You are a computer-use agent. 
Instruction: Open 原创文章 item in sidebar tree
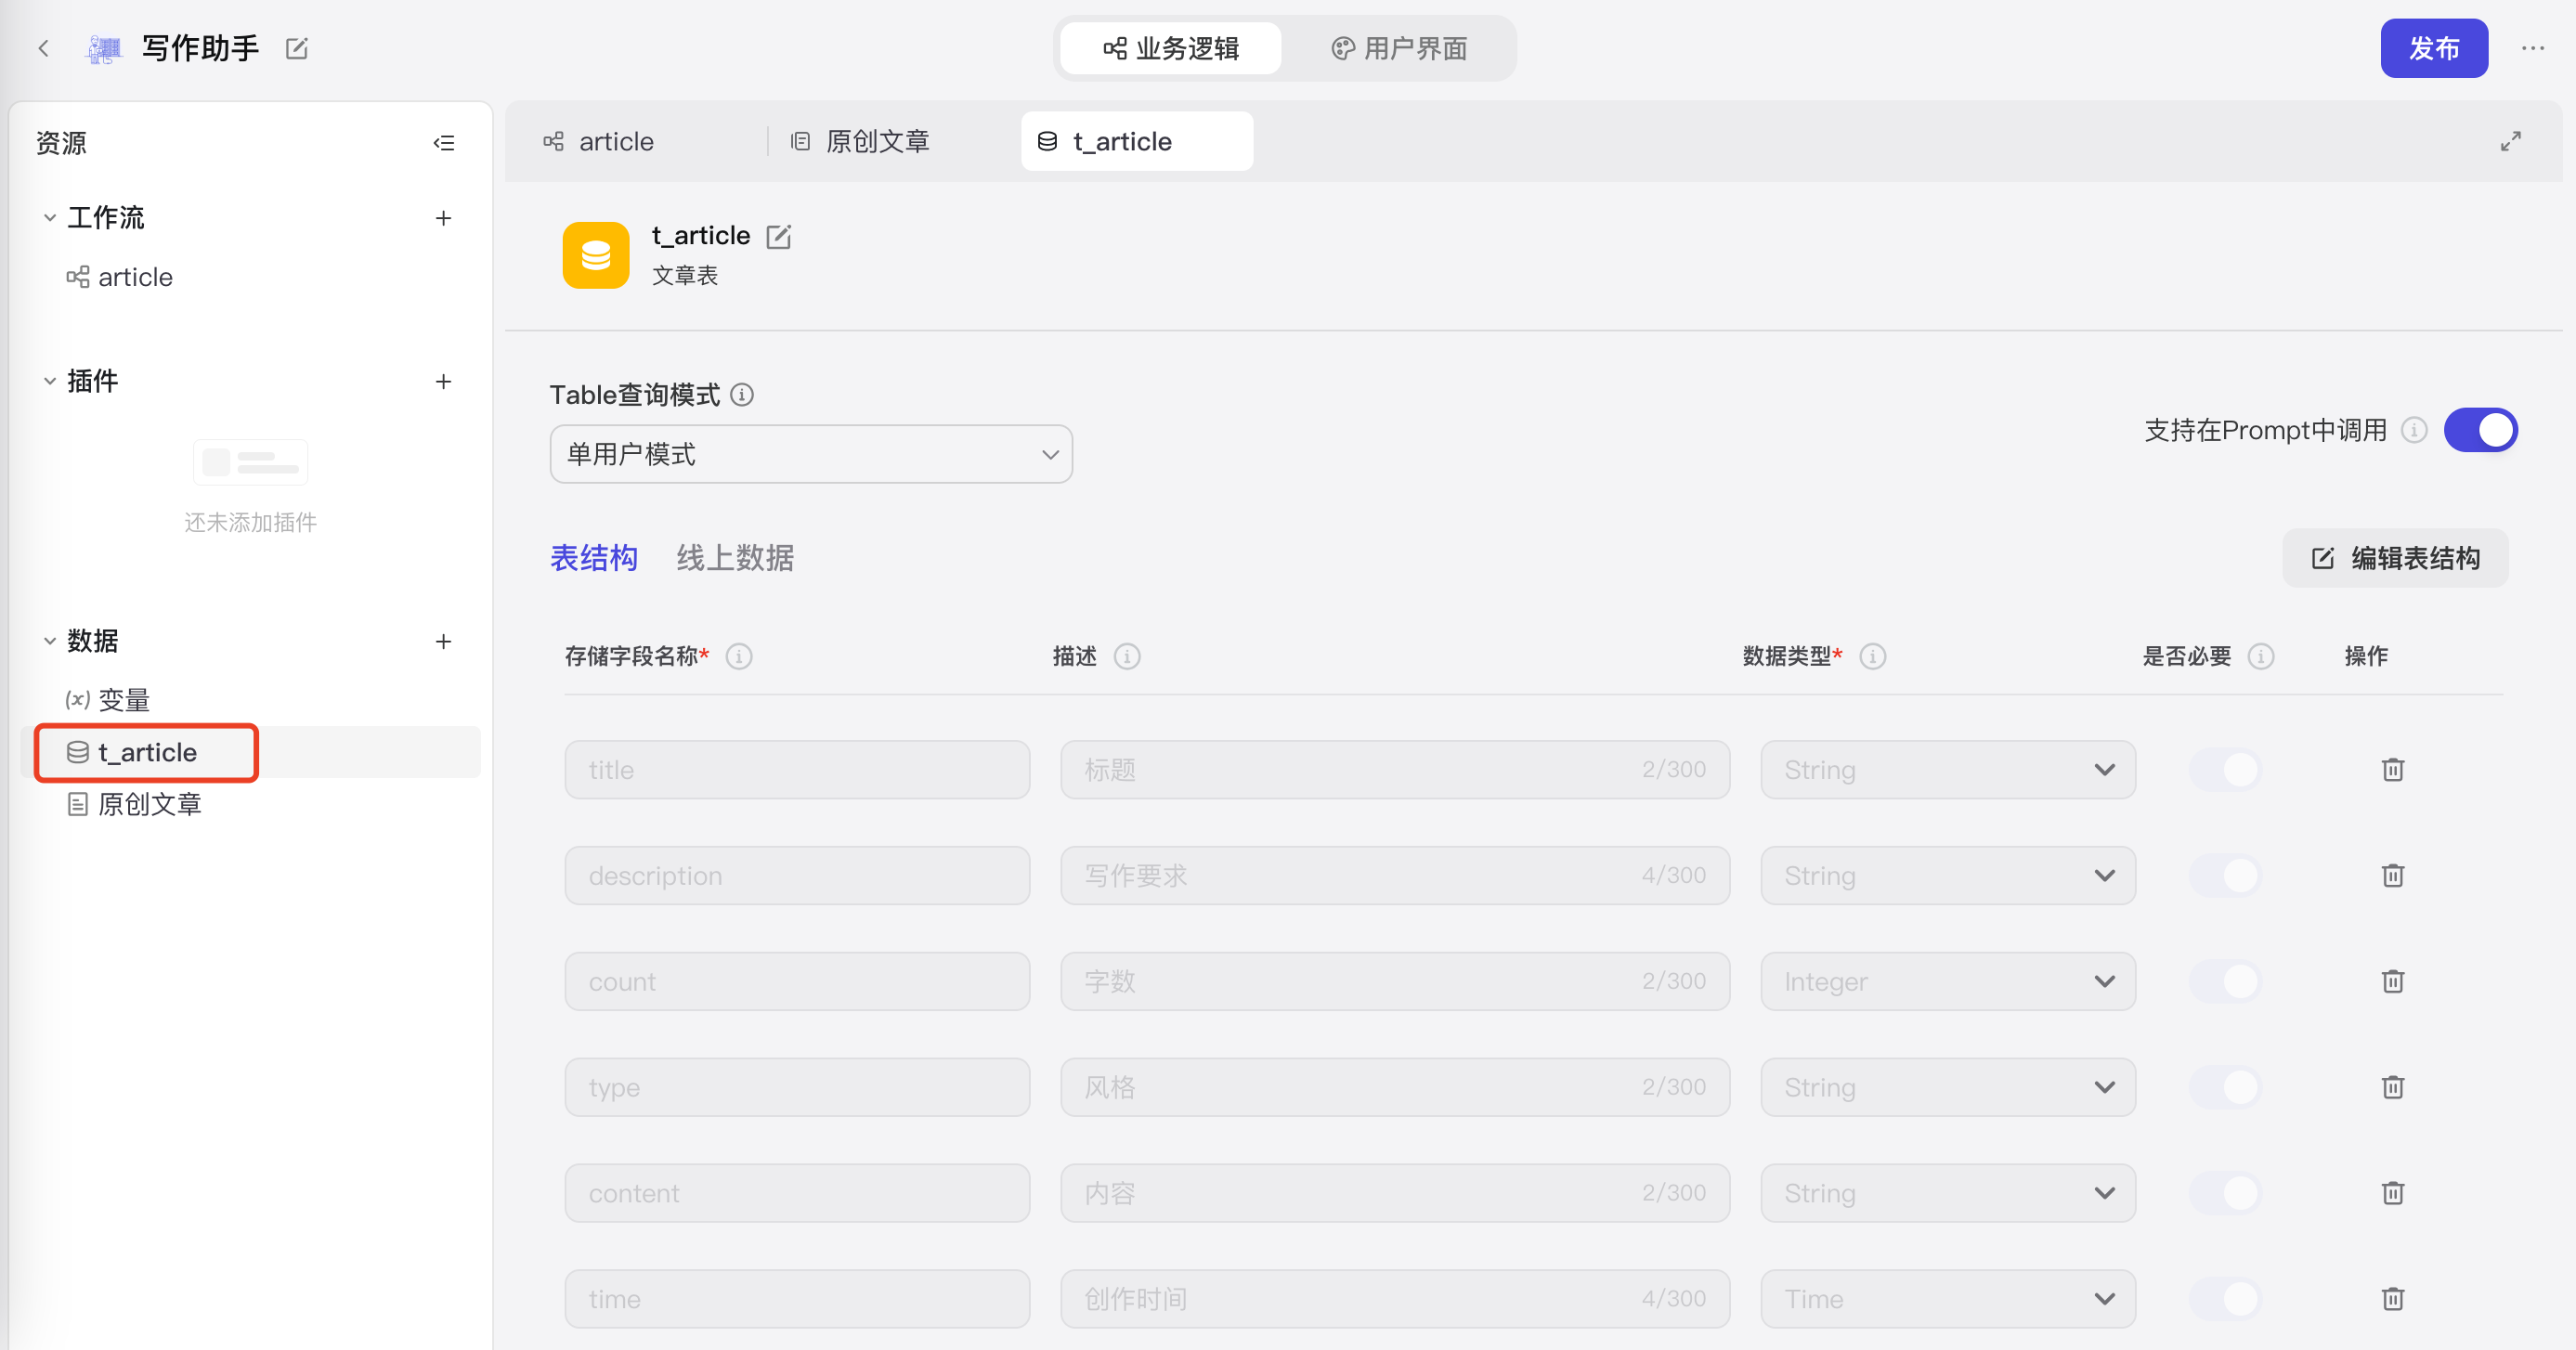[150, 804]
